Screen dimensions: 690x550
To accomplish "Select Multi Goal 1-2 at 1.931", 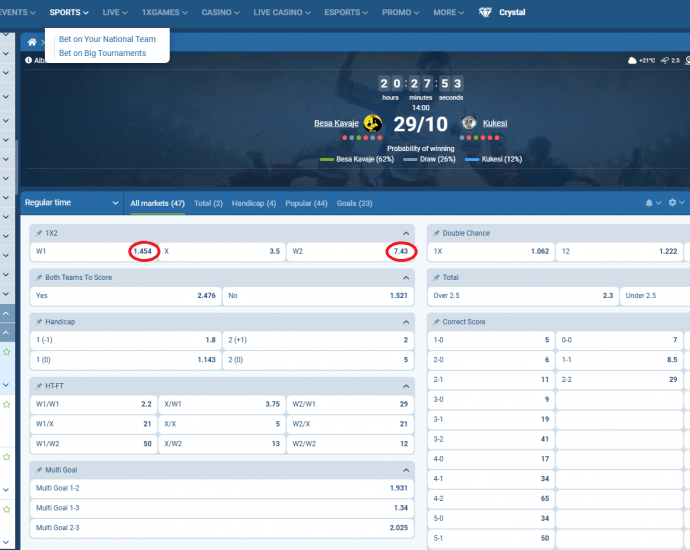I will (222, 488).
